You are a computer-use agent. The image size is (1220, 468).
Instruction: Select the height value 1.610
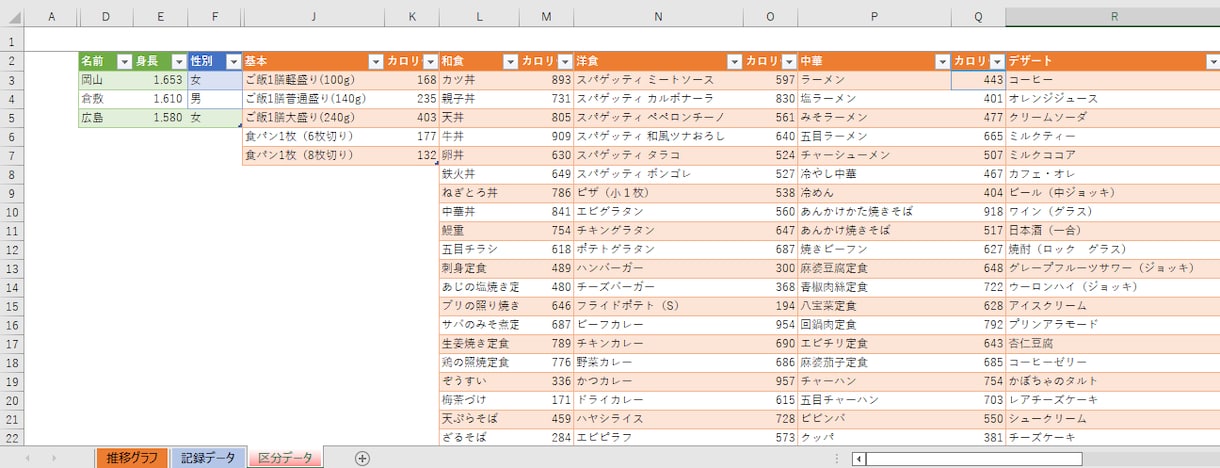(x=159, y=99)
